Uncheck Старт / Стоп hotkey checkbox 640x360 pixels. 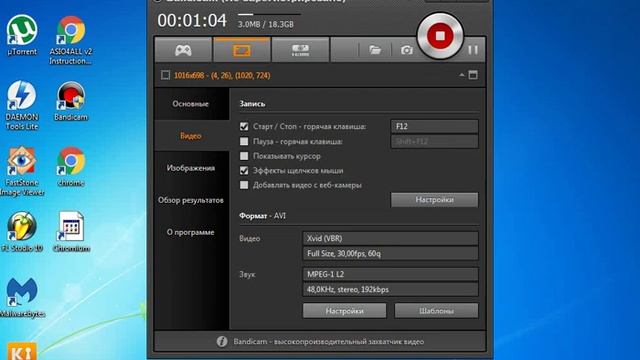pos(244,127)
